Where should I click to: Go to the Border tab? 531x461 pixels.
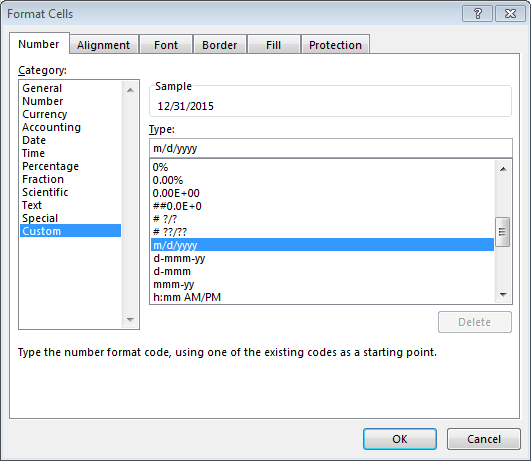219,45
